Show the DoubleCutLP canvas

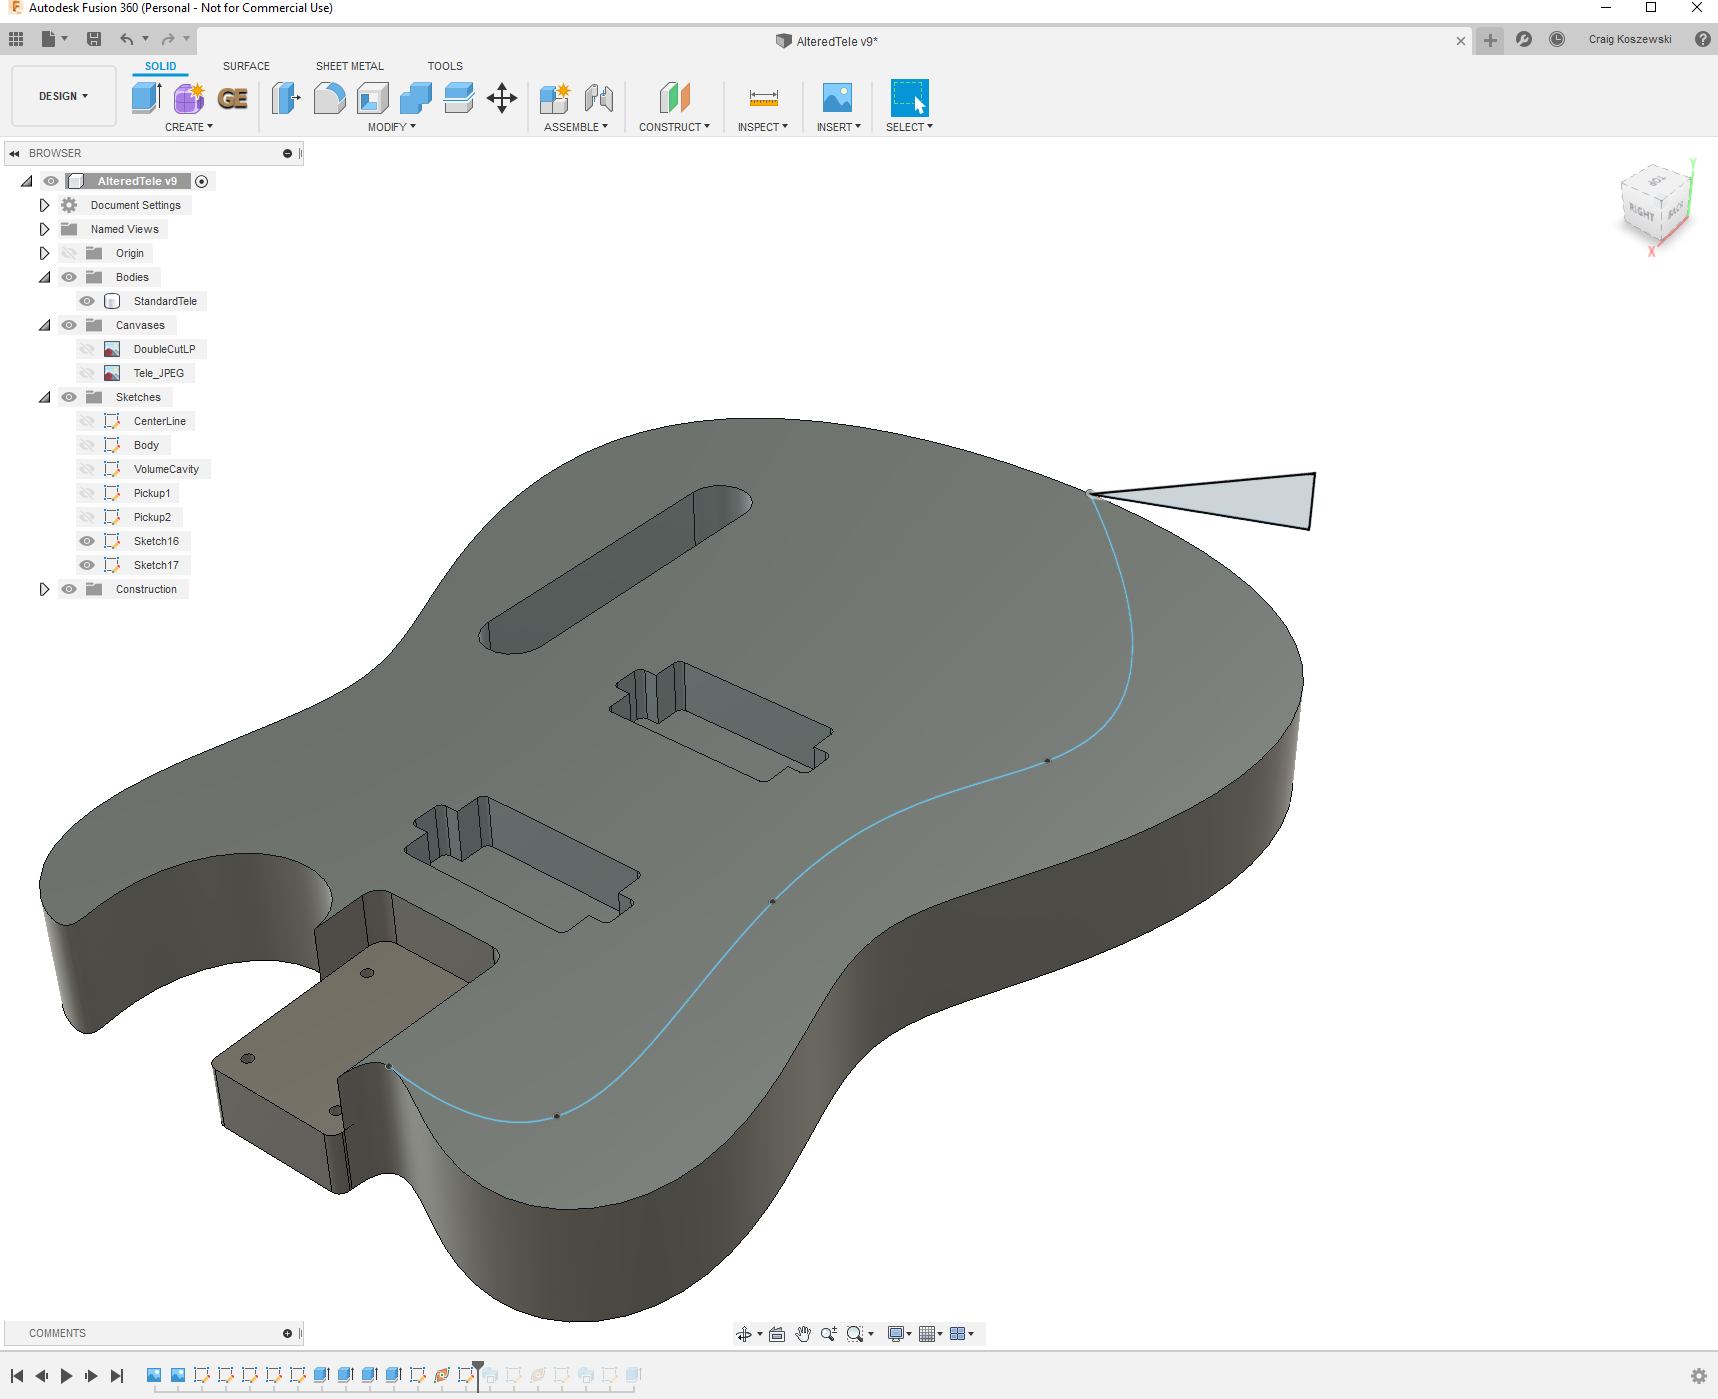point(87,349)
